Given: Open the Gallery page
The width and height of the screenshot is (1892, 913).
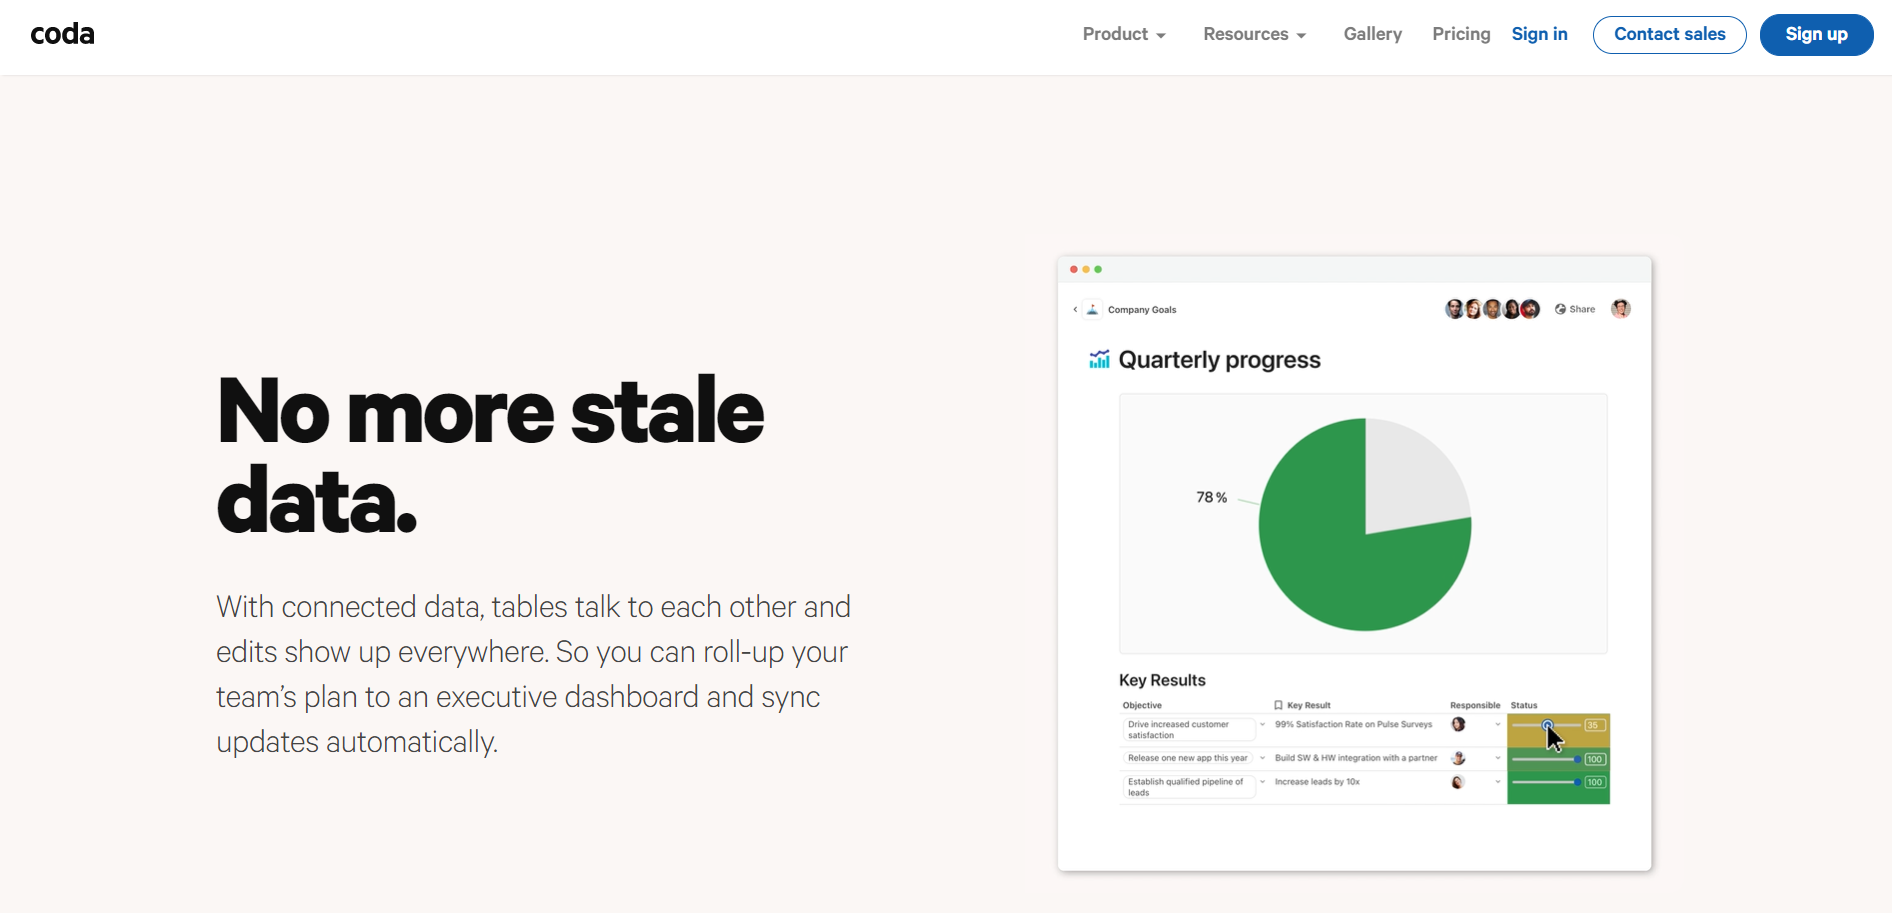Looking at the screenshot, I should click(x=1372, y=34).
